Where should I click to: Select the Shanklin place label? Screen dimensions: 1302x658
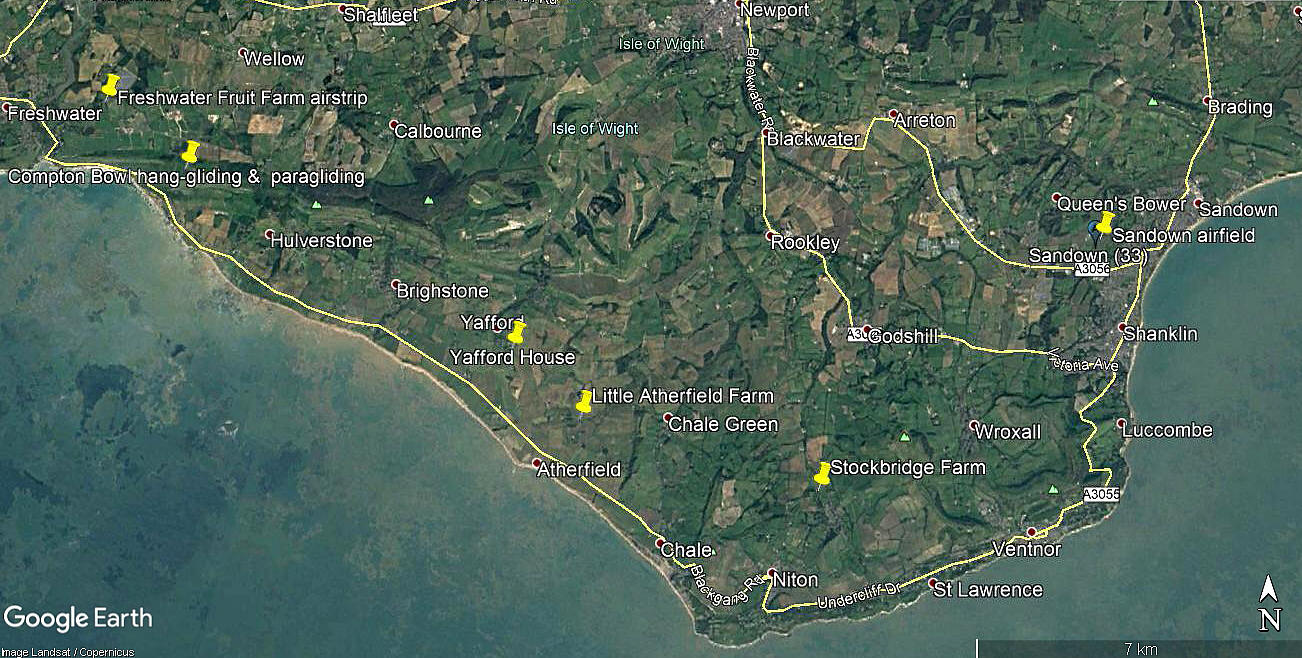(x=1160, y=334)
